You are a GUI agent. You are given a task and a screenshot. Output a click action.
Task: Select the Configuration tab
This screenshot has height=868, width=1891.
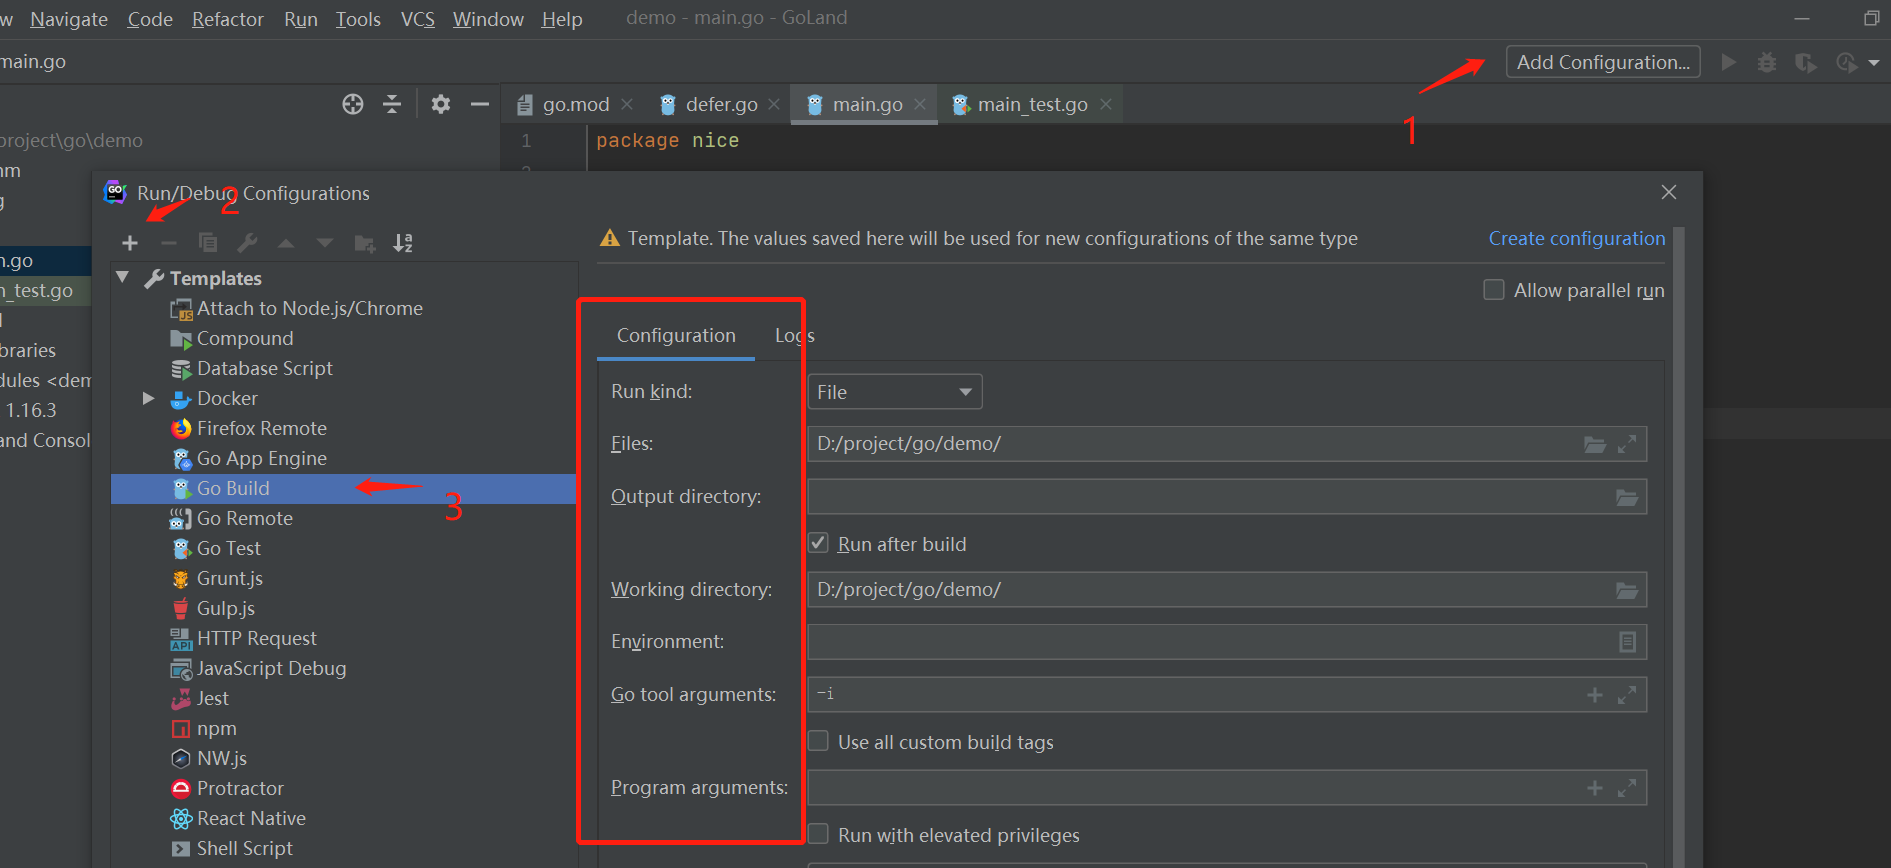tap(676, 336)
